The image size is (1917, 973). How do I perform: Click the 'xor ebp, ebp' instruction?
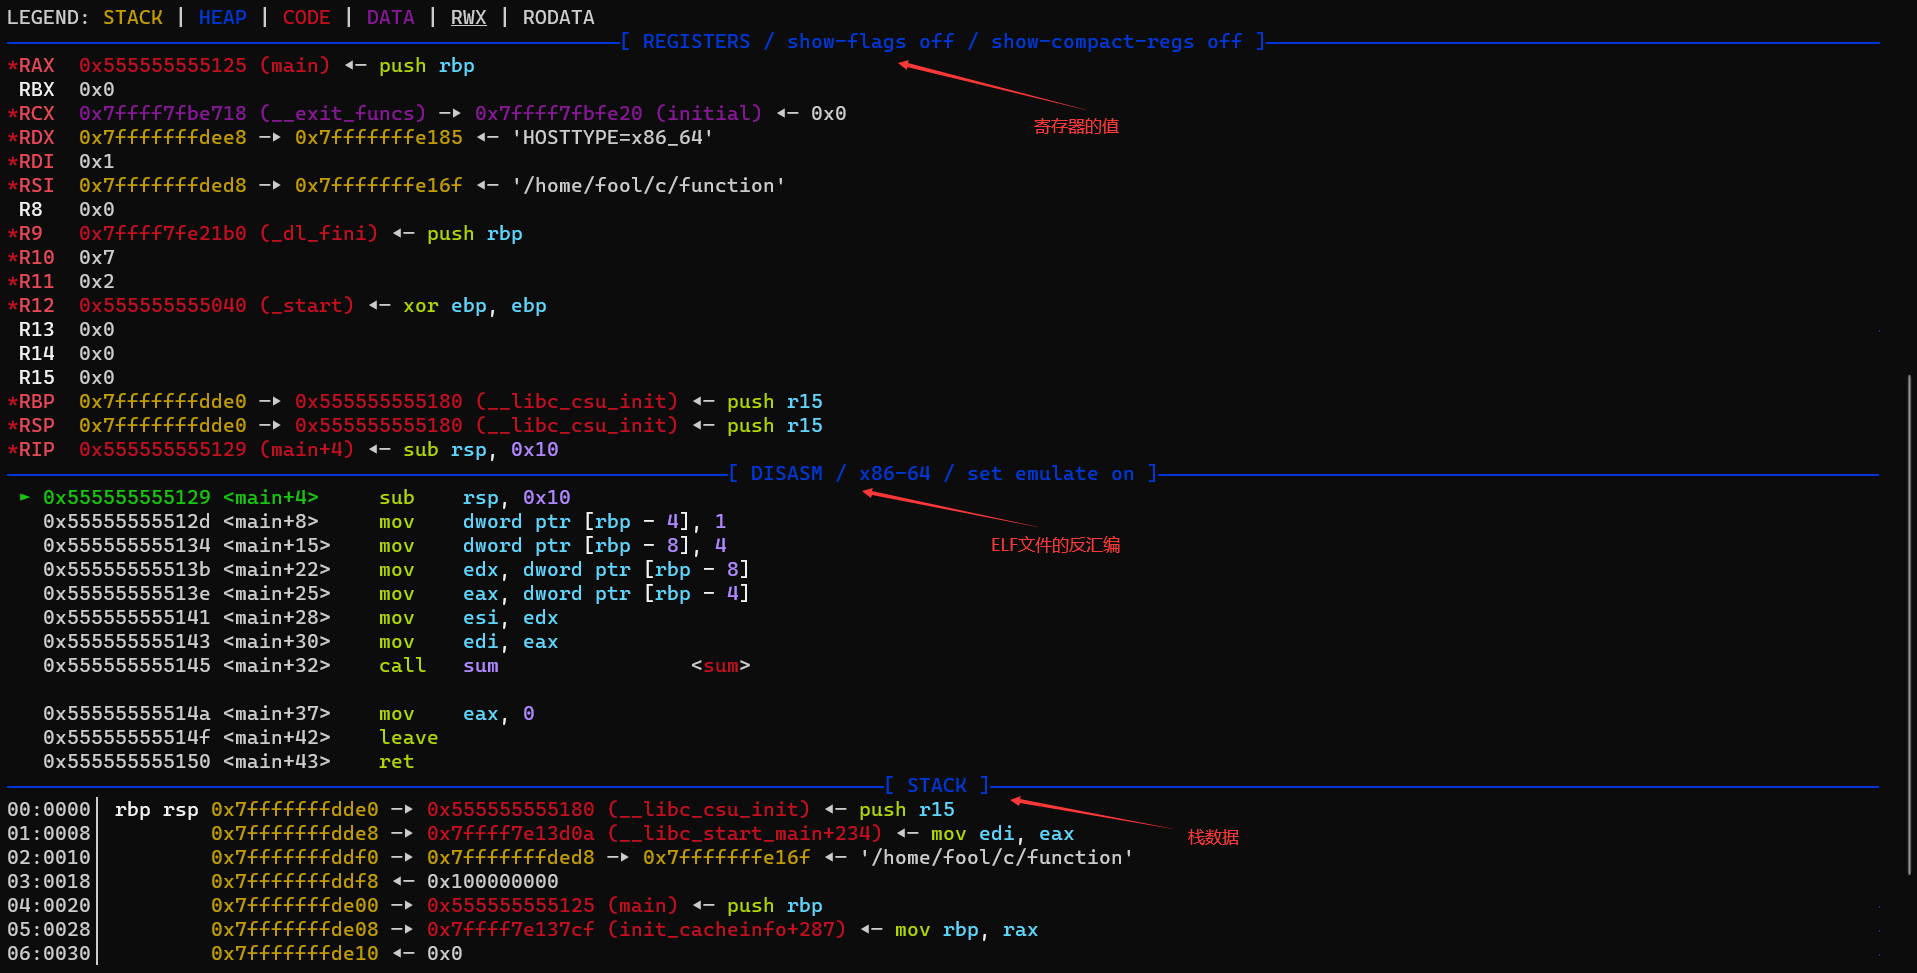pos(474,305)
